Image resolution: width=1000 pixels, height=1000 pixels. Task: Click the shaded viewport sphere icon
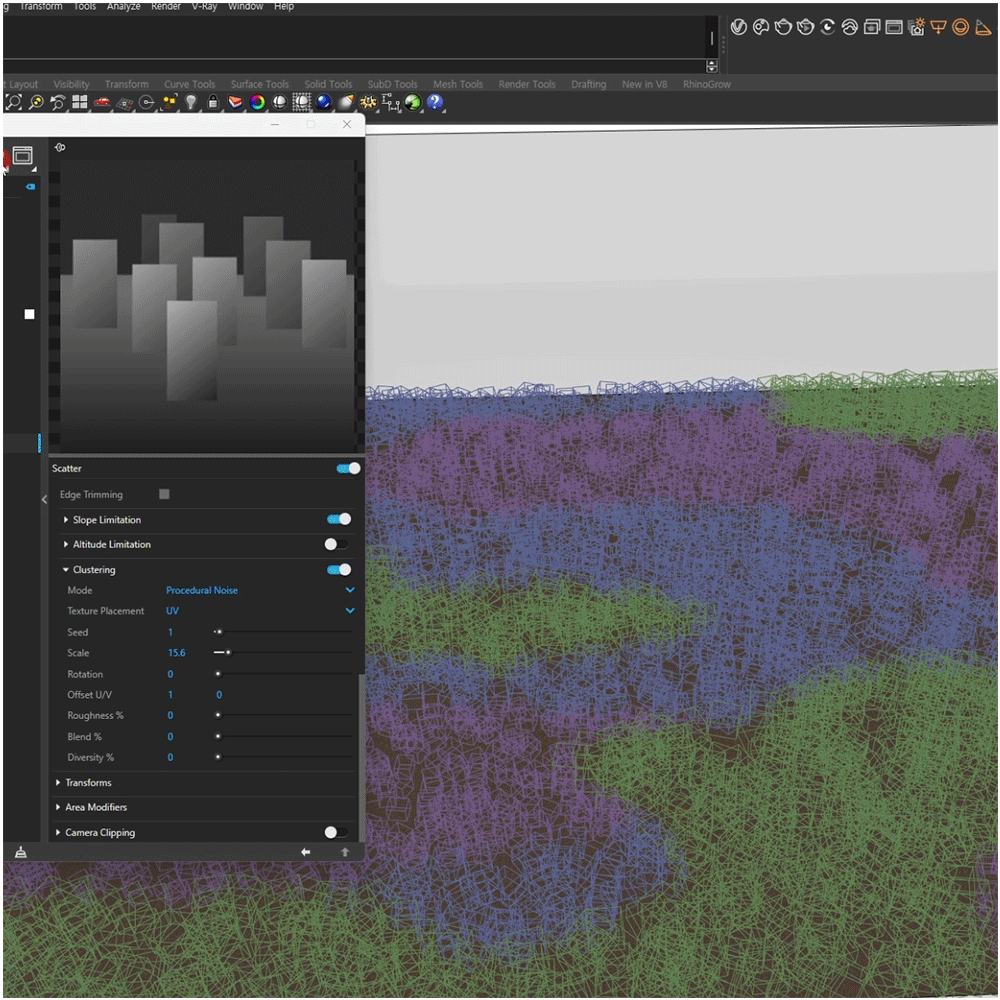click(x=279, y=102)
